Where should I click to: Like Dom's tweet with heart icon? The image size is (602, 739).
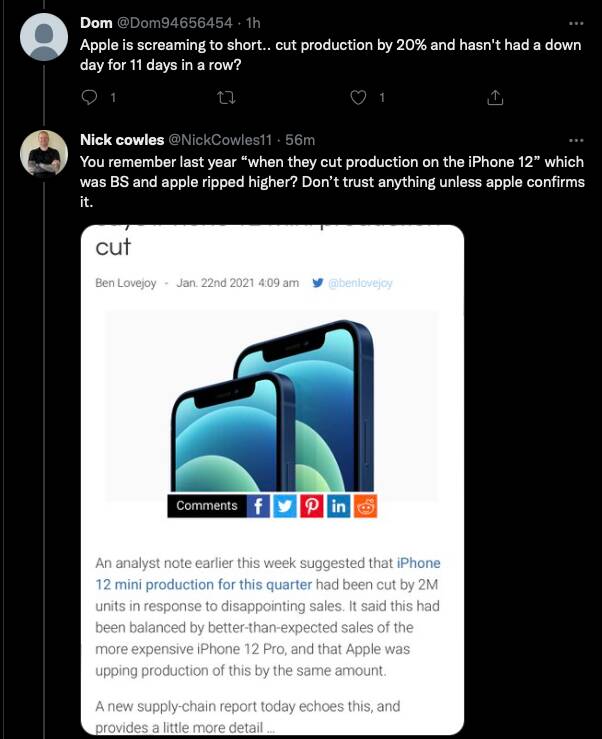tap(359, 97)
